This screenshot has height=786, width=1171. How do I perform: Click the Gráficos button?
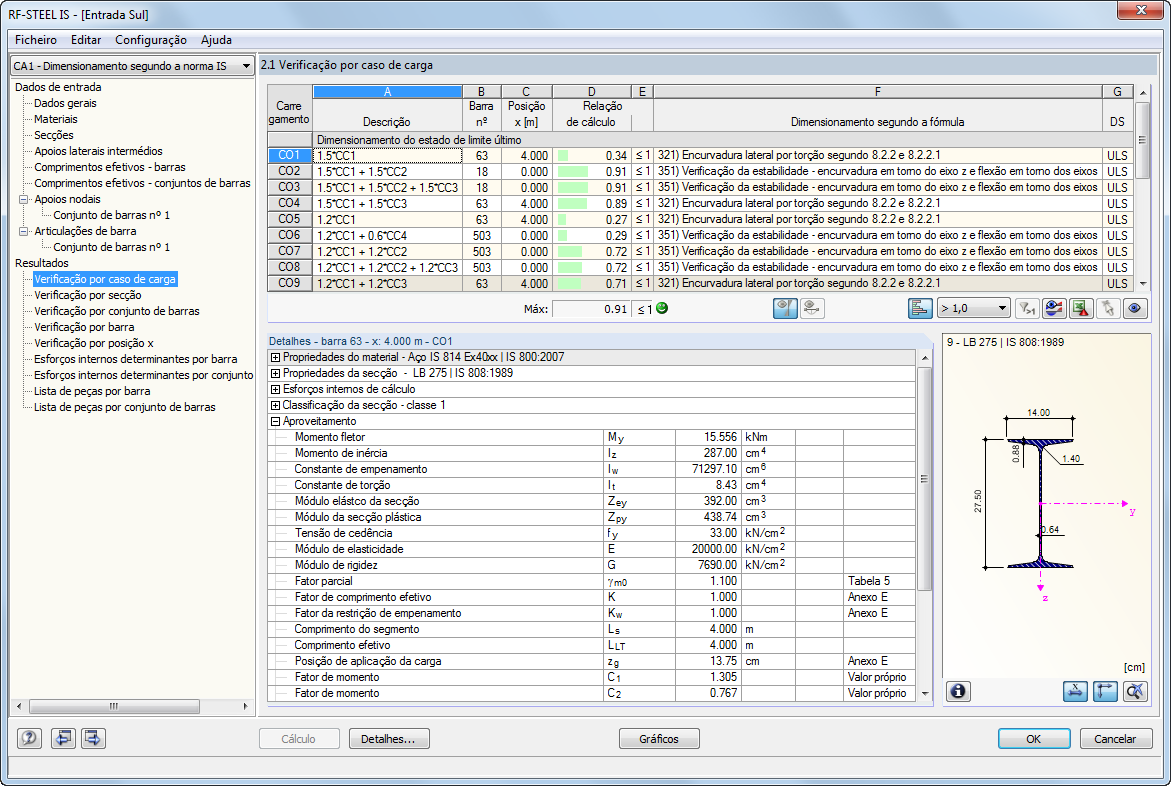point(659,739)
